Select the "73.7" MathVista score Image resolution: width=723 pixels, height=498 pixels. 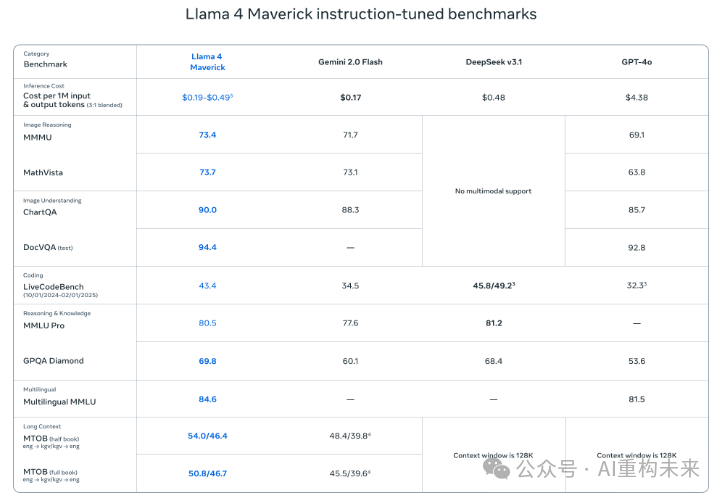[207, 172]
